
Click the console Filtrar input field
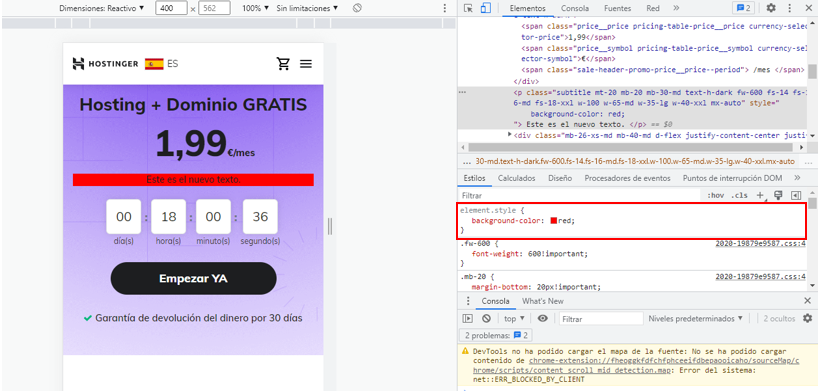(601, 318)
